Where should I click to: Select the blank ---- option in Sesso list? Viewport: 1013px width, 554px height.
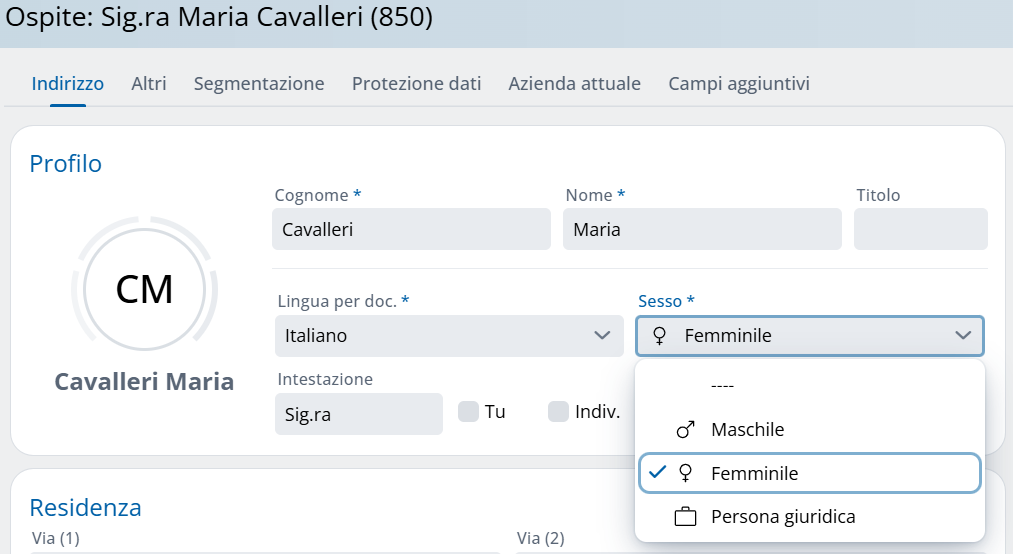[x=722, y=386]
